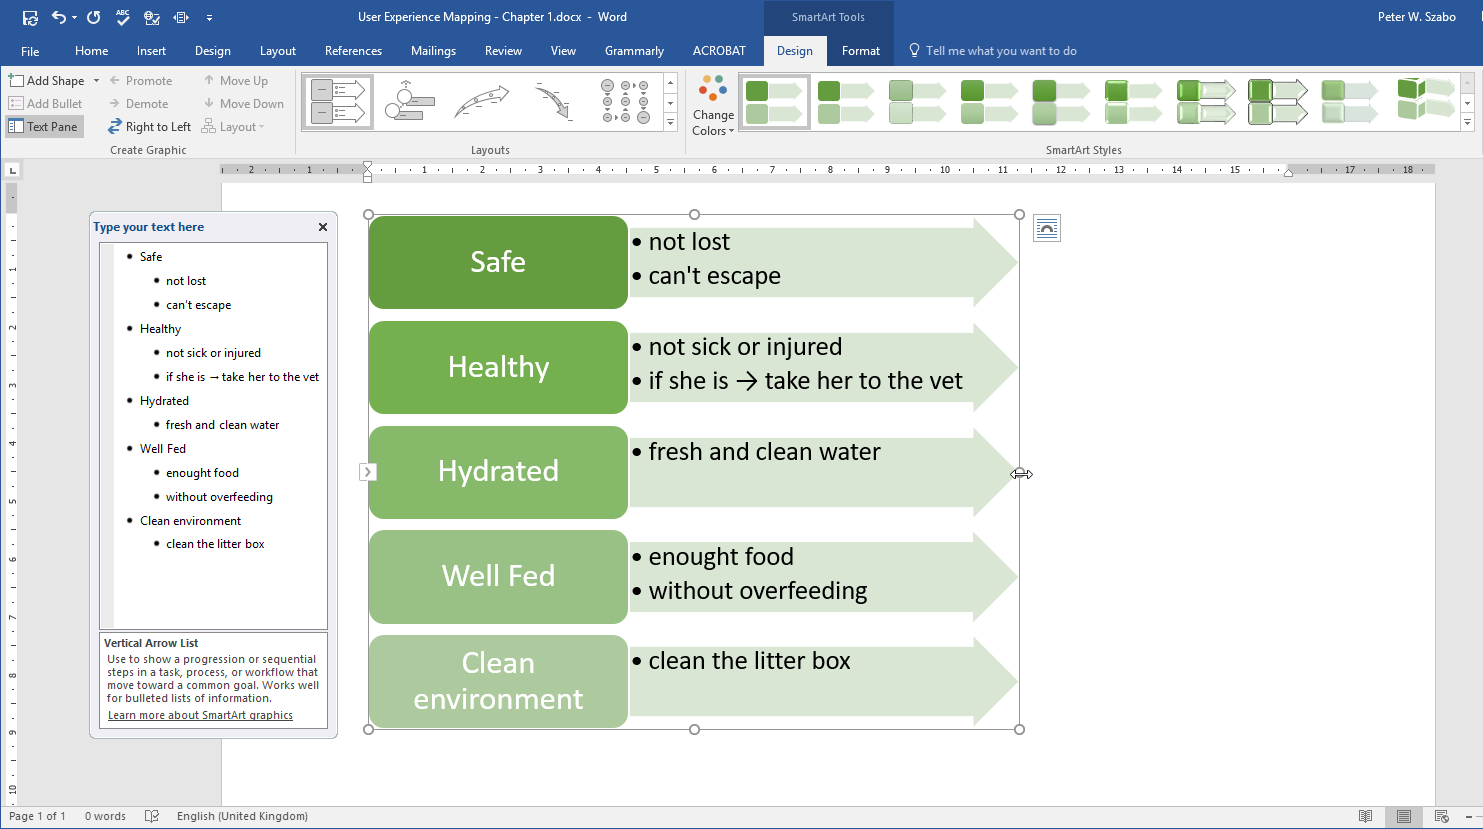This screenshot has height=829, width=1483.
Task: Close the 'Type your text here' pane
Action: (x=323, y=227)
